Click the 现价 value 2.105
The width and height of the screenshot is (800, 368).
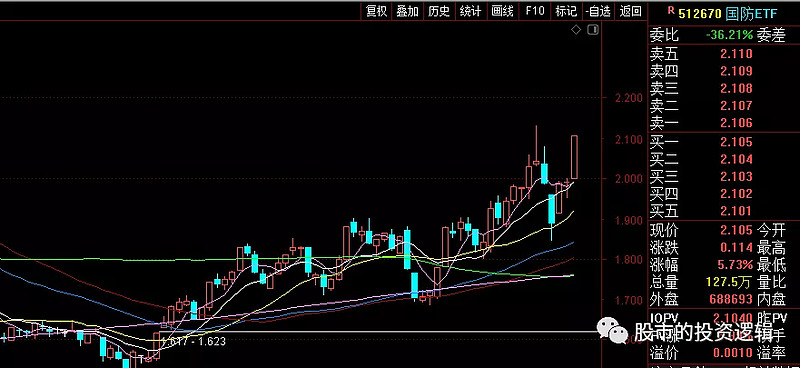click(737, 230)
